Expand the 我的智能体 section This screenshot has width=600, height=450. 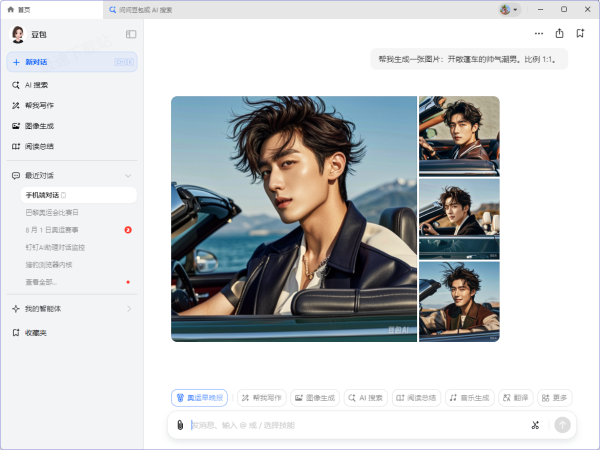128,309
